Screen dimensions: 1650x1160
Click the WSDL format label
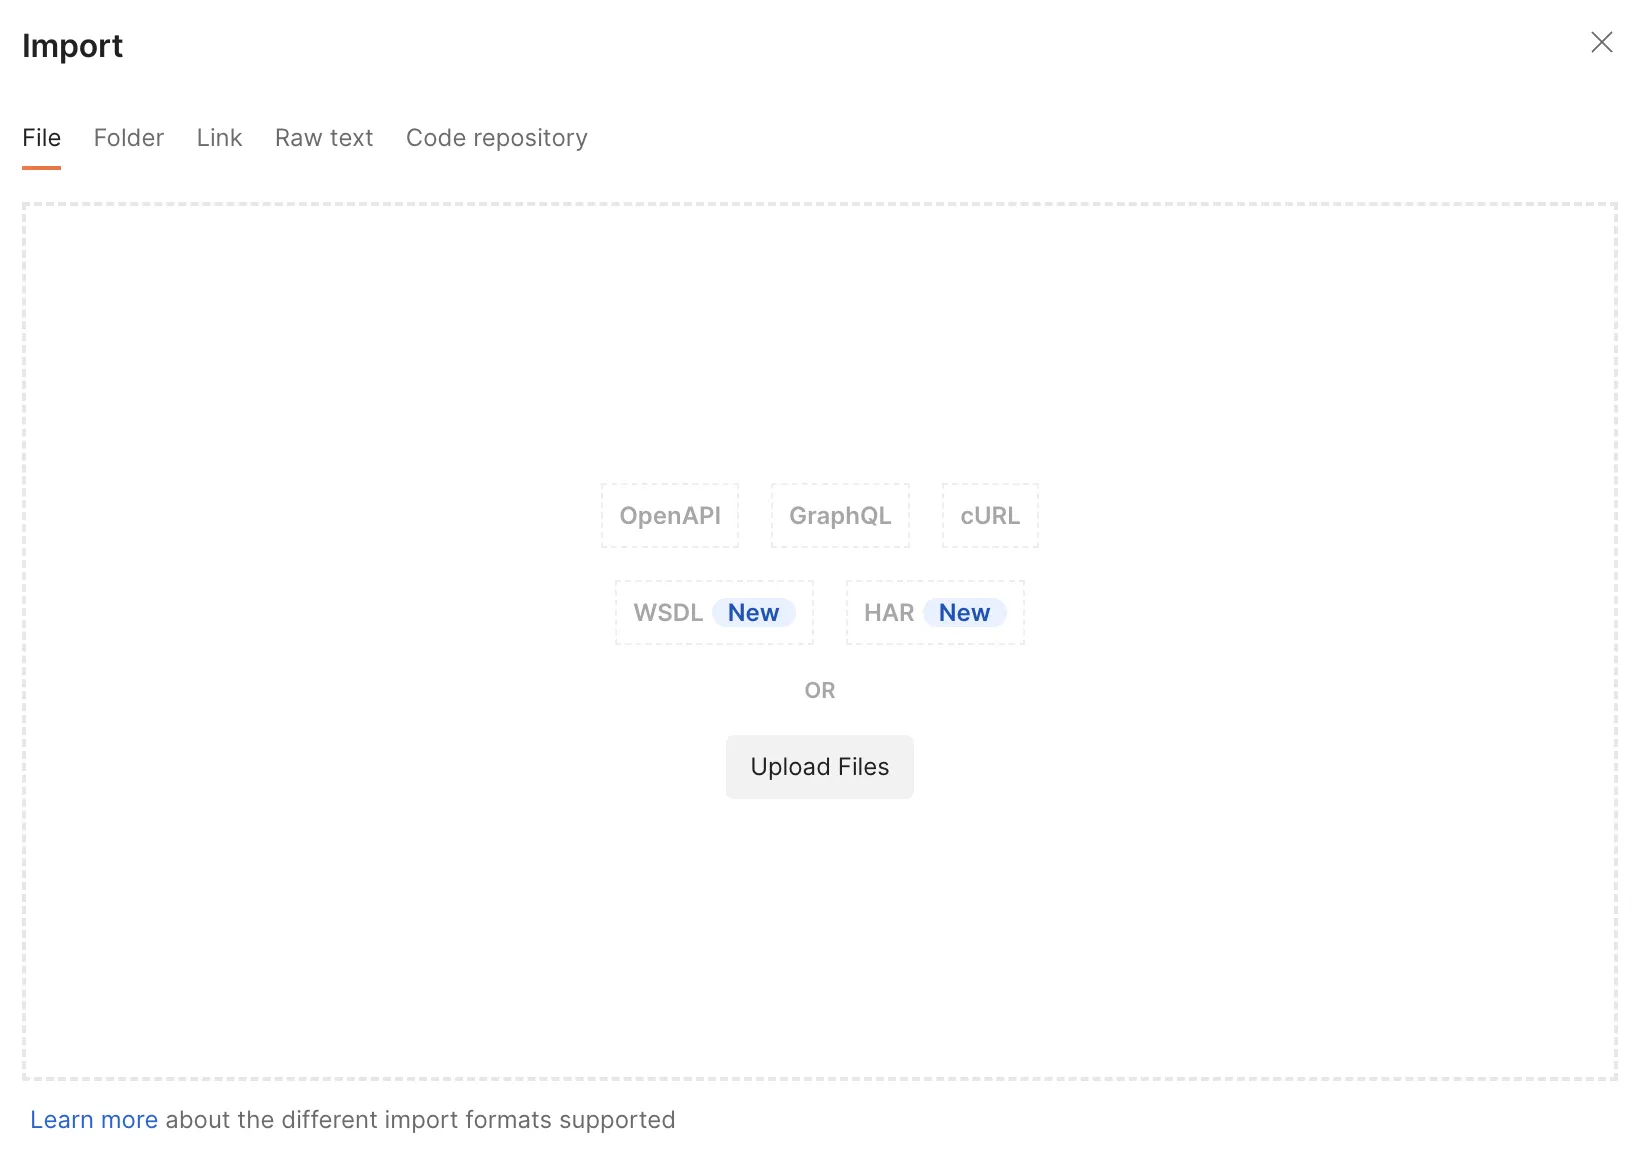pos(668,613)
